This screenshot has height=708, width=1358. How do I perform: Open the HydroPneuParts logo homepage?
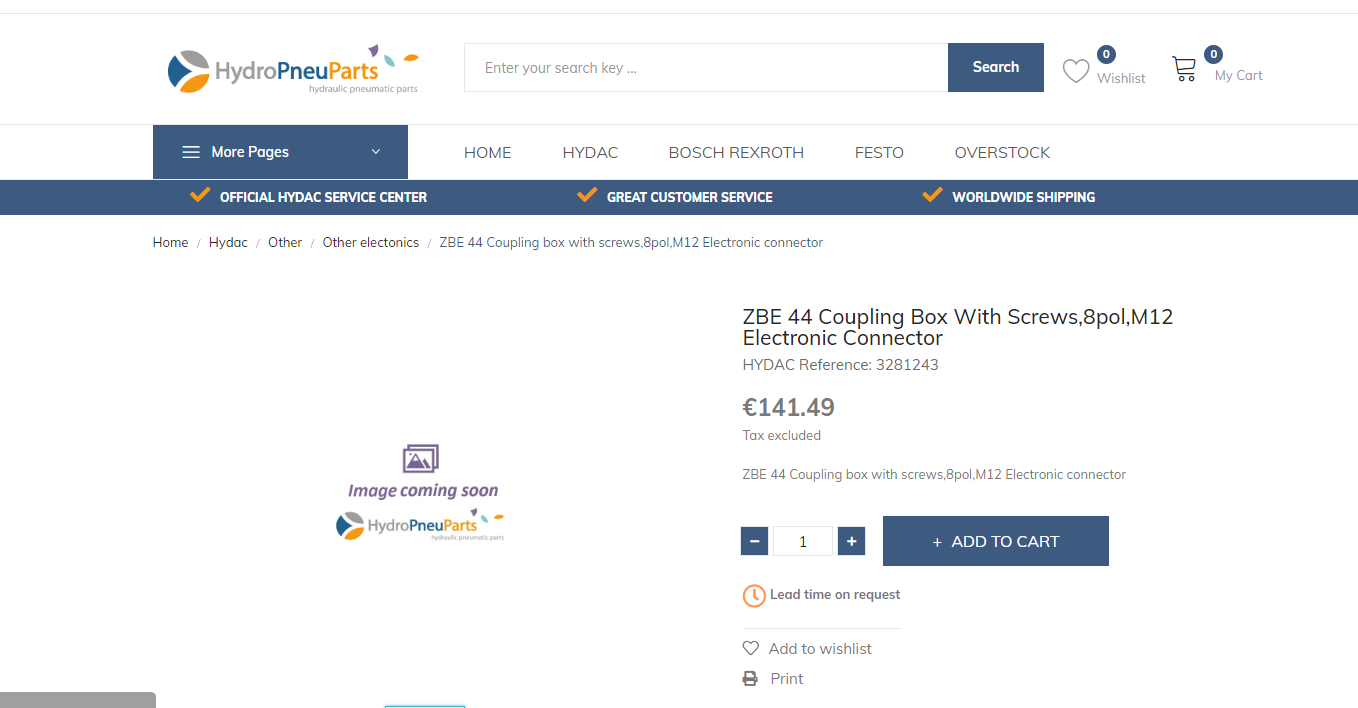tap(293, 70)
